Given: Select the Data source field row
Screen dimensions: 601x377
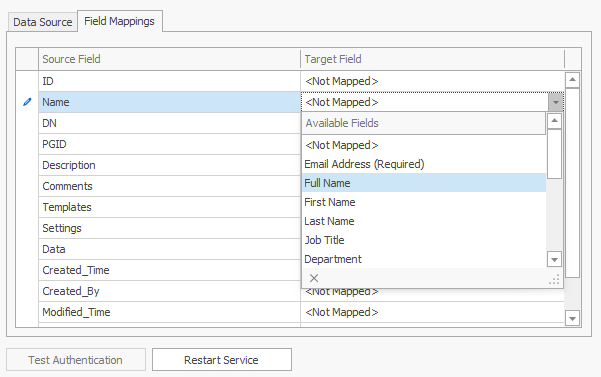Looking at the screenshot, I should coord(169,249).
